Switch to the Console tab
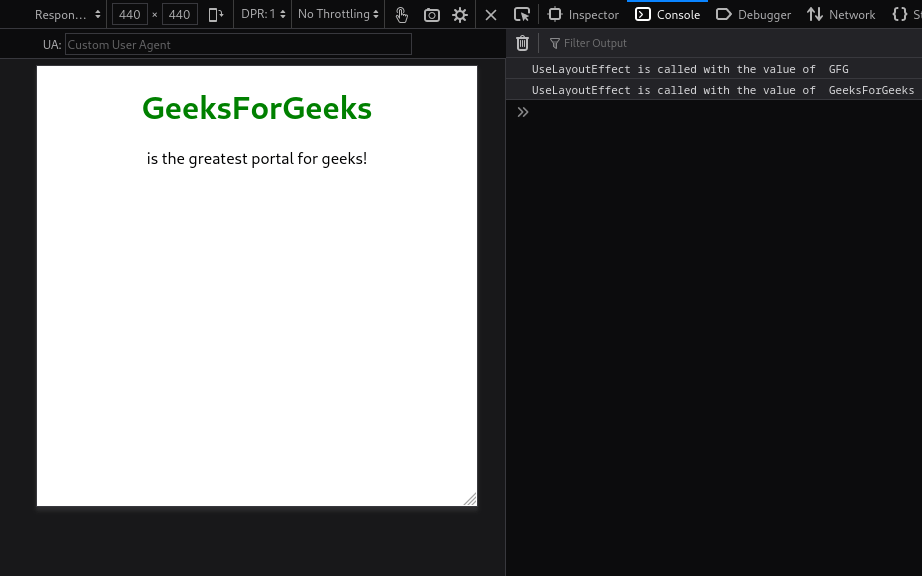 point(667,15)
